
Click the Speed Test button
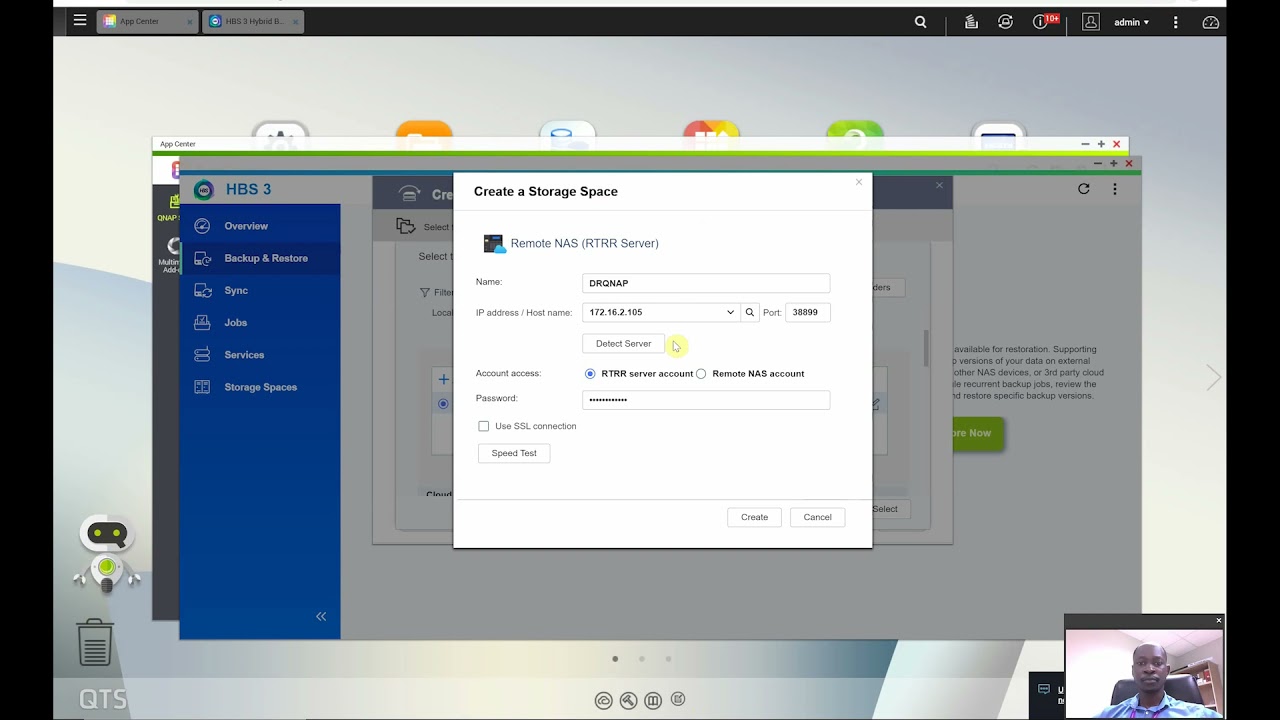coord(514,453)
